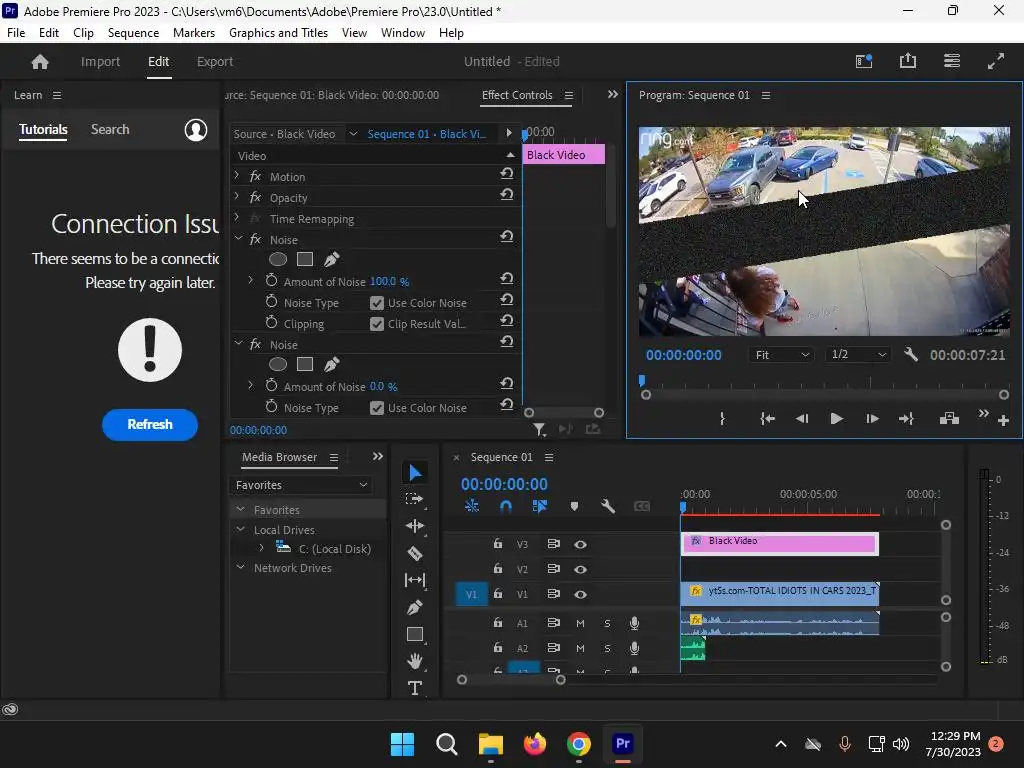The height and width of the screenshot is (768, 1024).
Task: Expand C: (Local Disk) tree item
Action: (261, 548)
